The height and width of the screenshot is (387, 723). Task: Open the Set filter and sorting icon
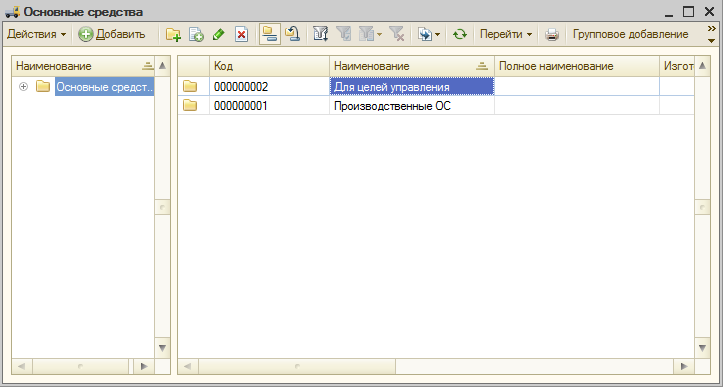click(x=321, y=35)
